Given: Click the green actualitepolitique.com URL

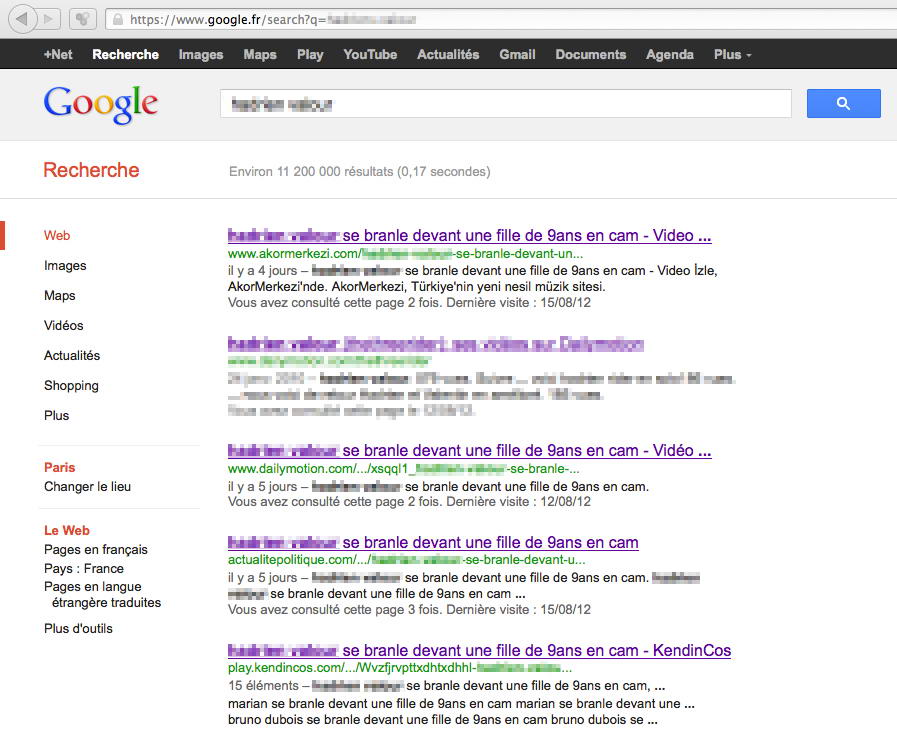Looking at the screenshot, I should point(406,560).
